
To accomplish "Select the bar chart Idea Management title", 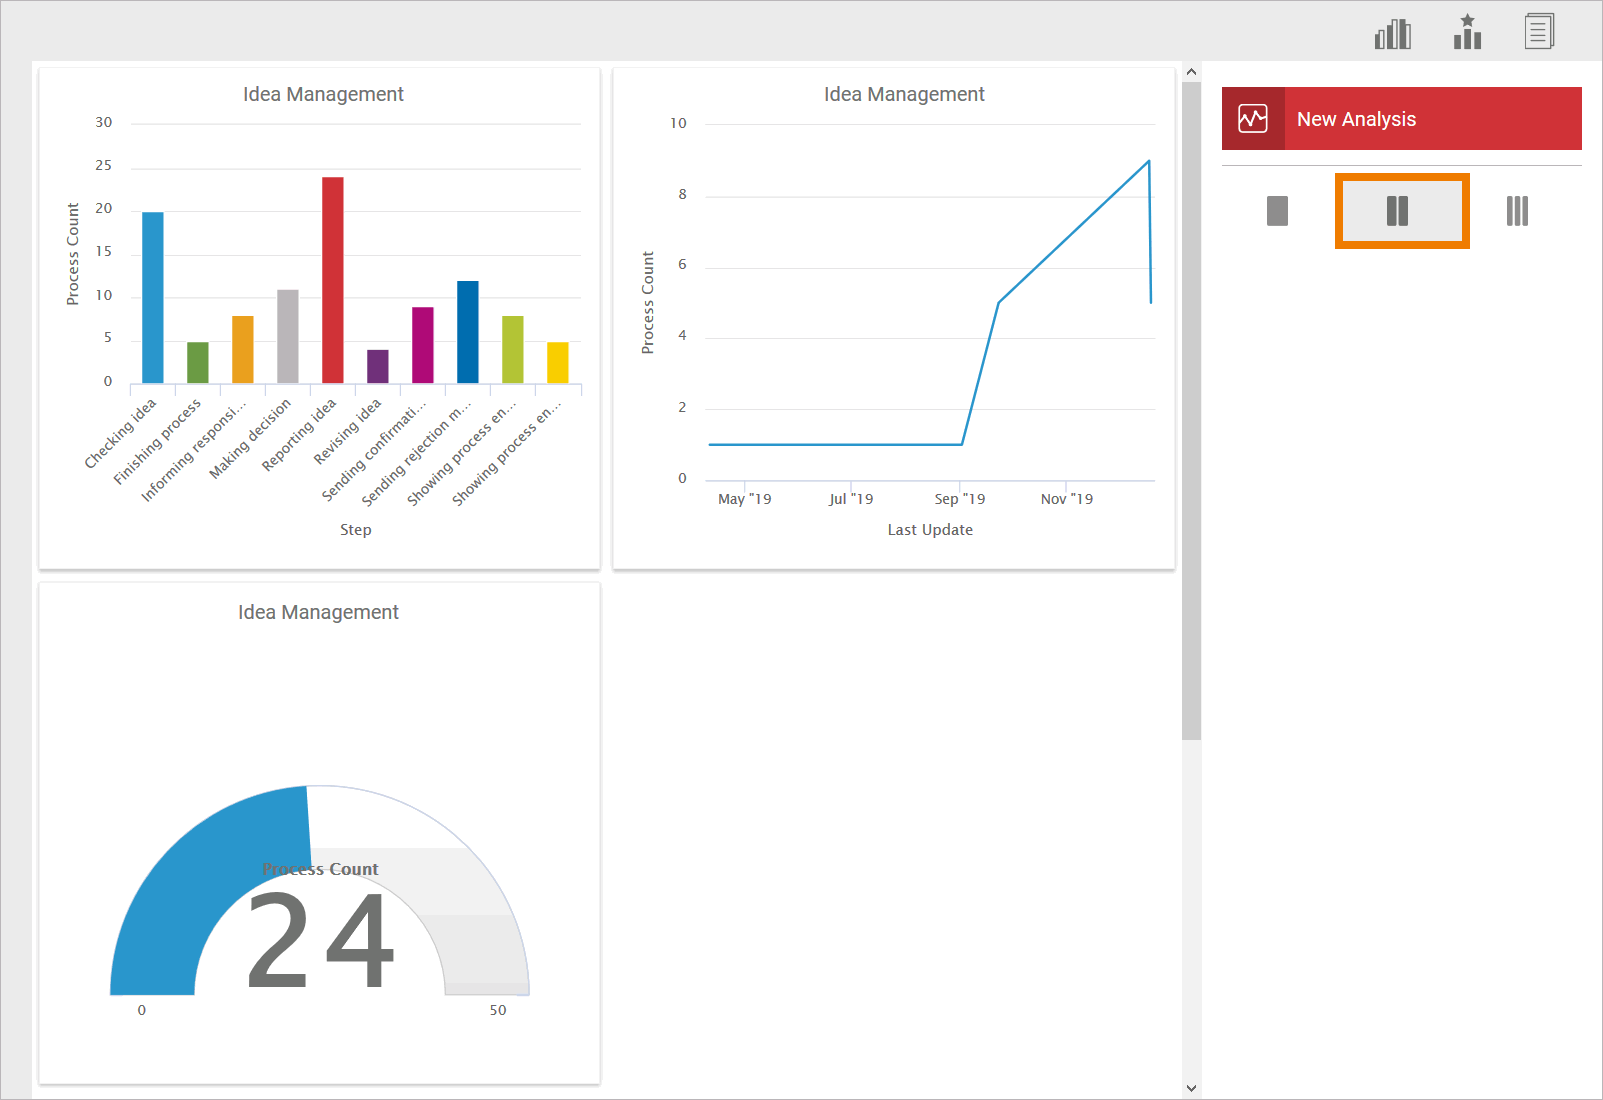I will (x=323, y=94).
